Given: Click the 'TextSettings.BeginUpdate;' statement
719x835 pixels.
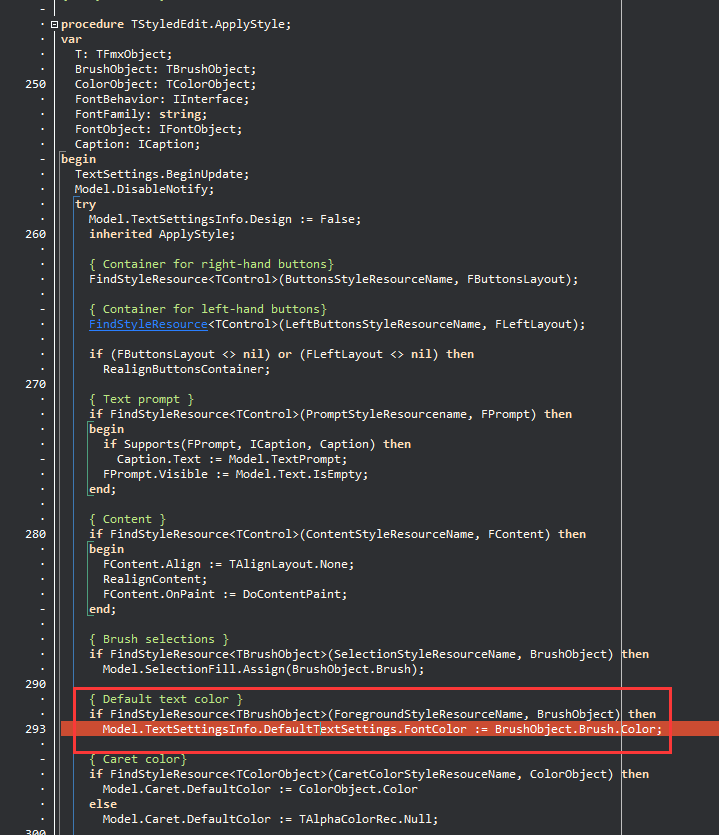Looking at the screenshot, I should (x=162, y=174).
